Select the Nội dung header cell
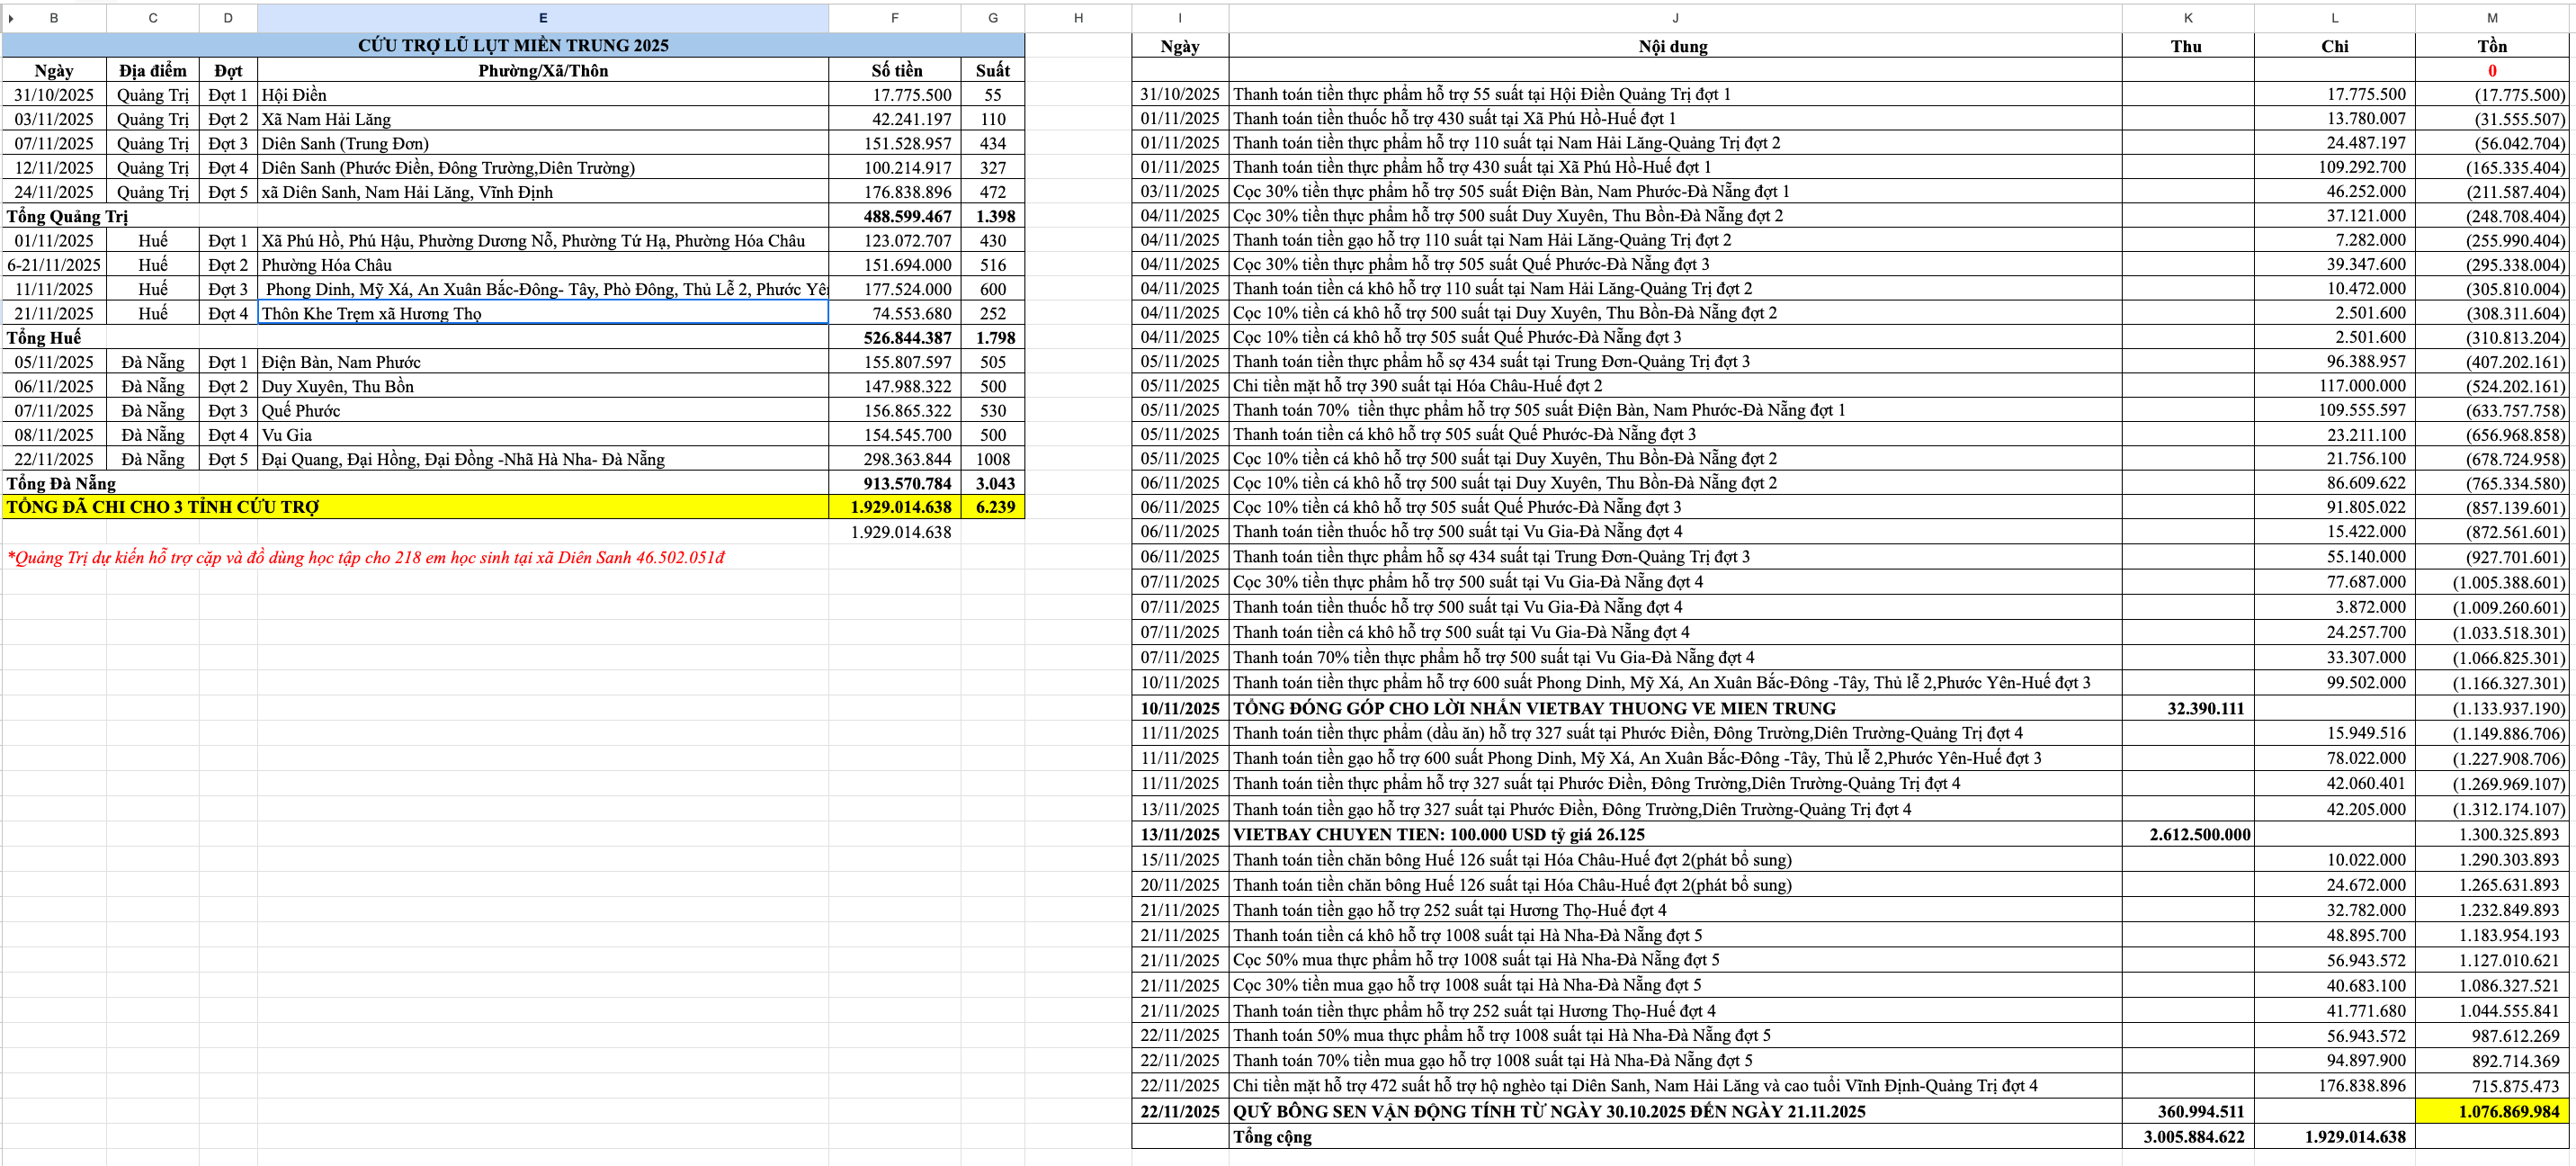 tap(1673, 46)
